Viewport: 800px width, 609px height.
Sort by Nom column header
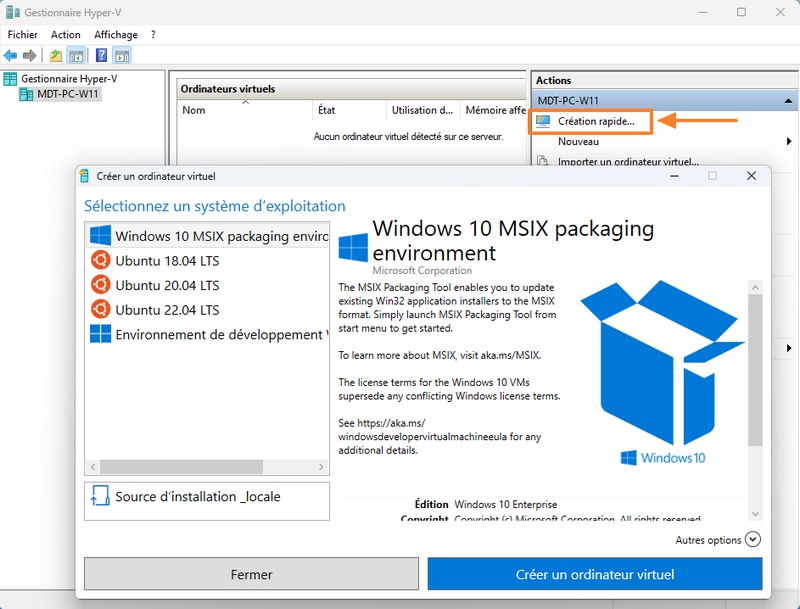[194, 110]
